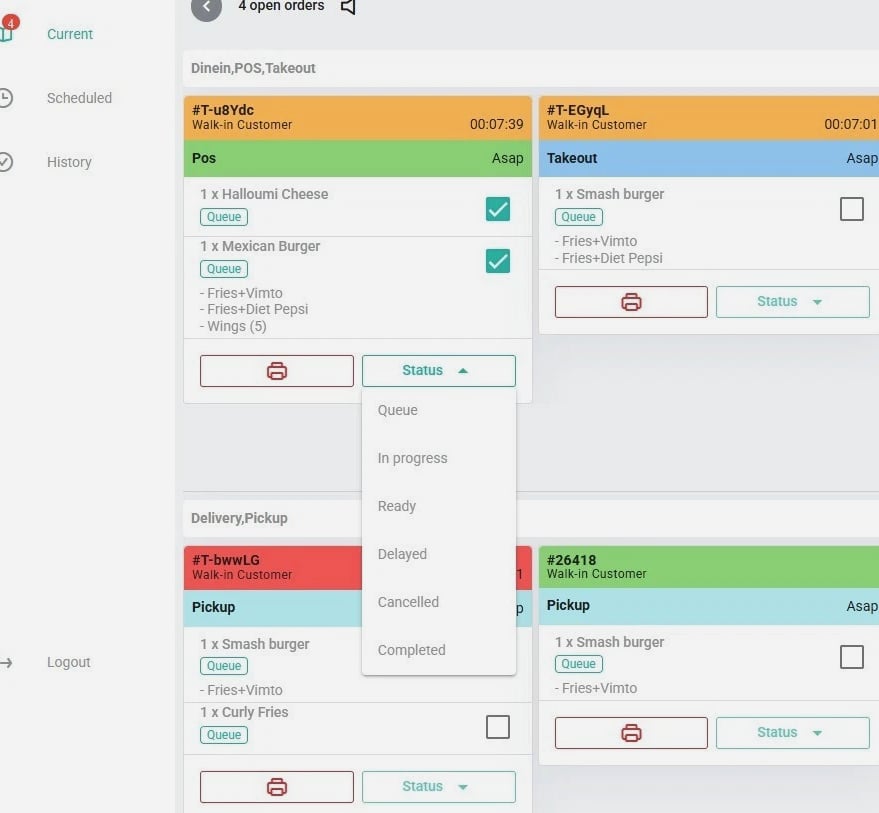Open Status dropdown for order #26418
879x813 pixels.
(x=792, y=733)
